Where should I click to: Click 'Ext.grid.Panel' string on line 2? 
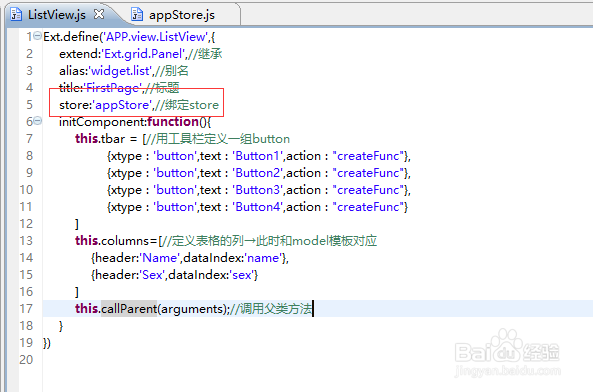pyautogui.click(x=143, y=54)
